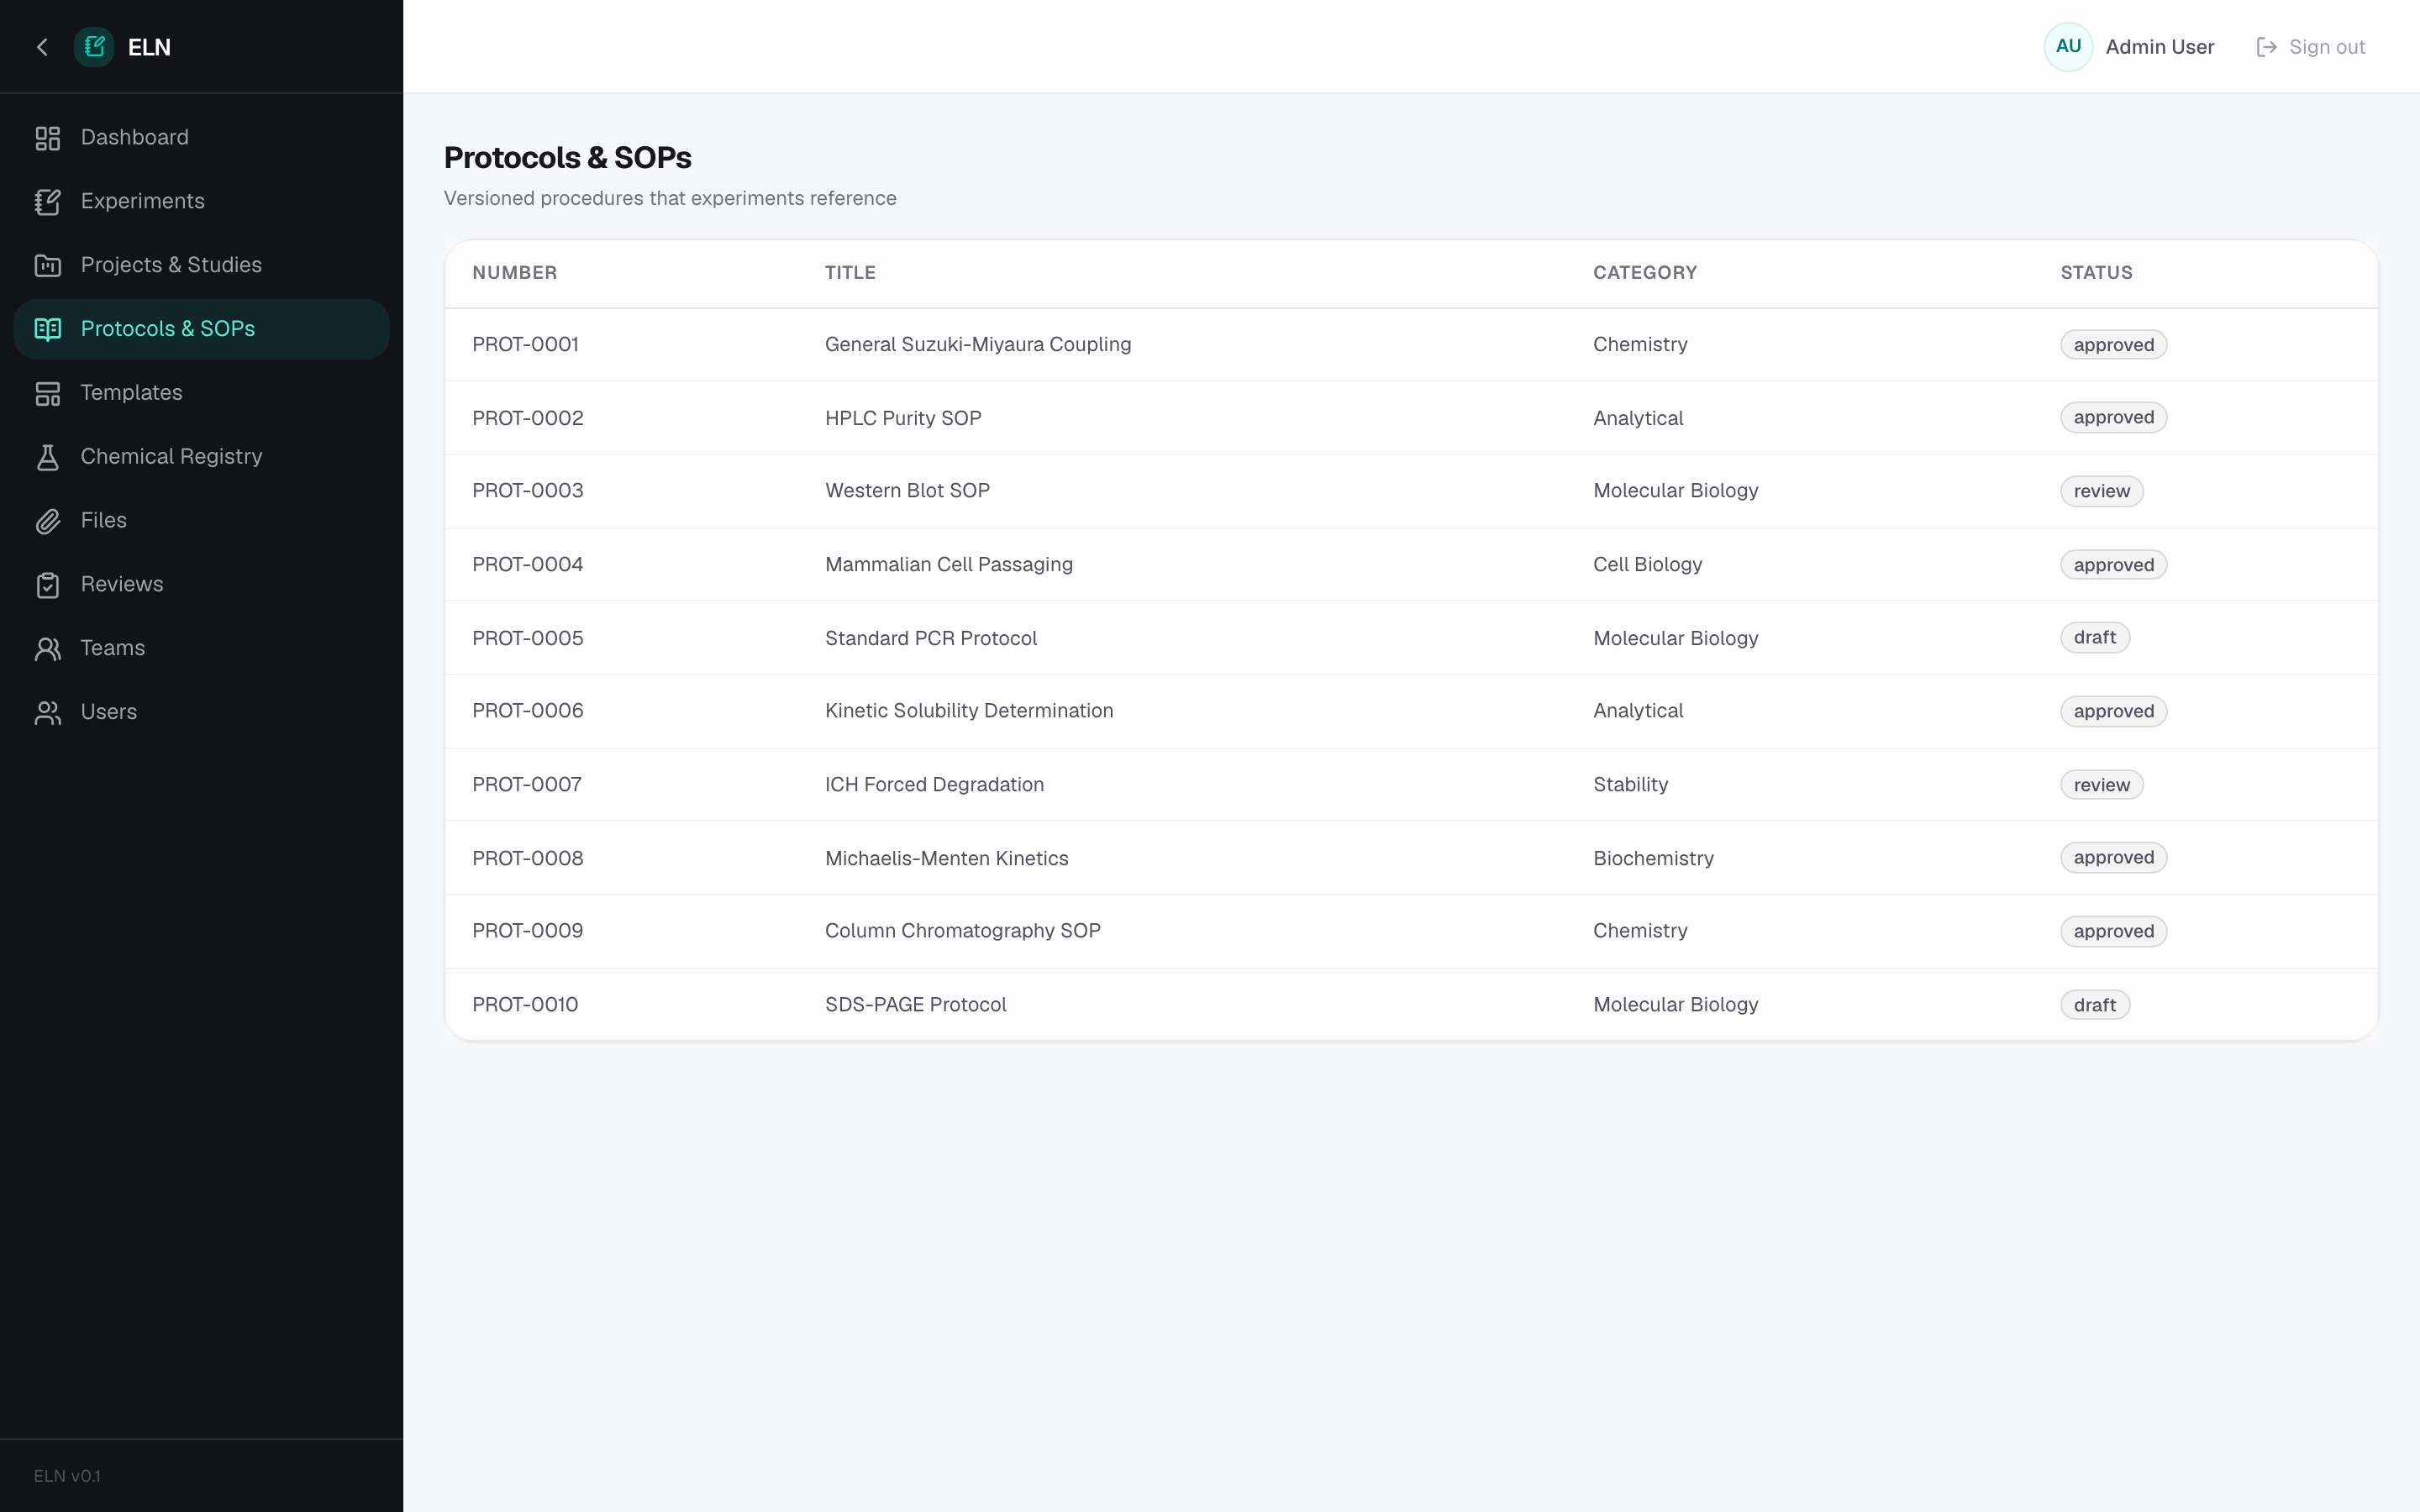Select Michaelis-Menten Kinetics title
This screenshot has height=1512, width=2420.
click(x=946, y=858)
